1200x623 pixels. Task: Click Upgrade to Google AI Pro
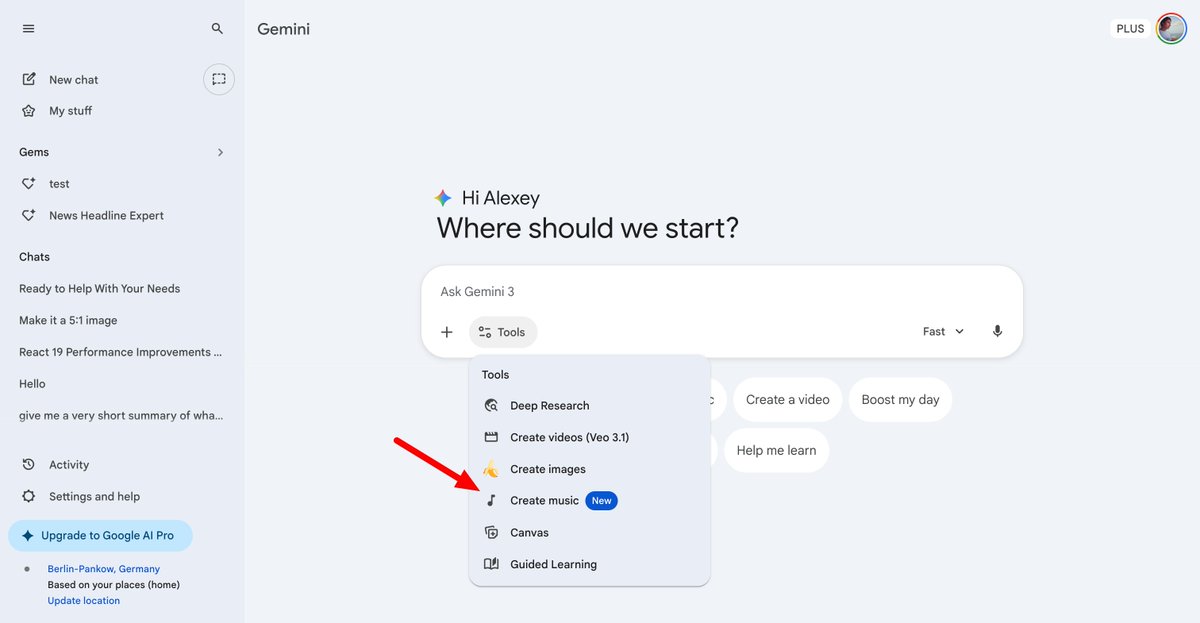(100, 535)
